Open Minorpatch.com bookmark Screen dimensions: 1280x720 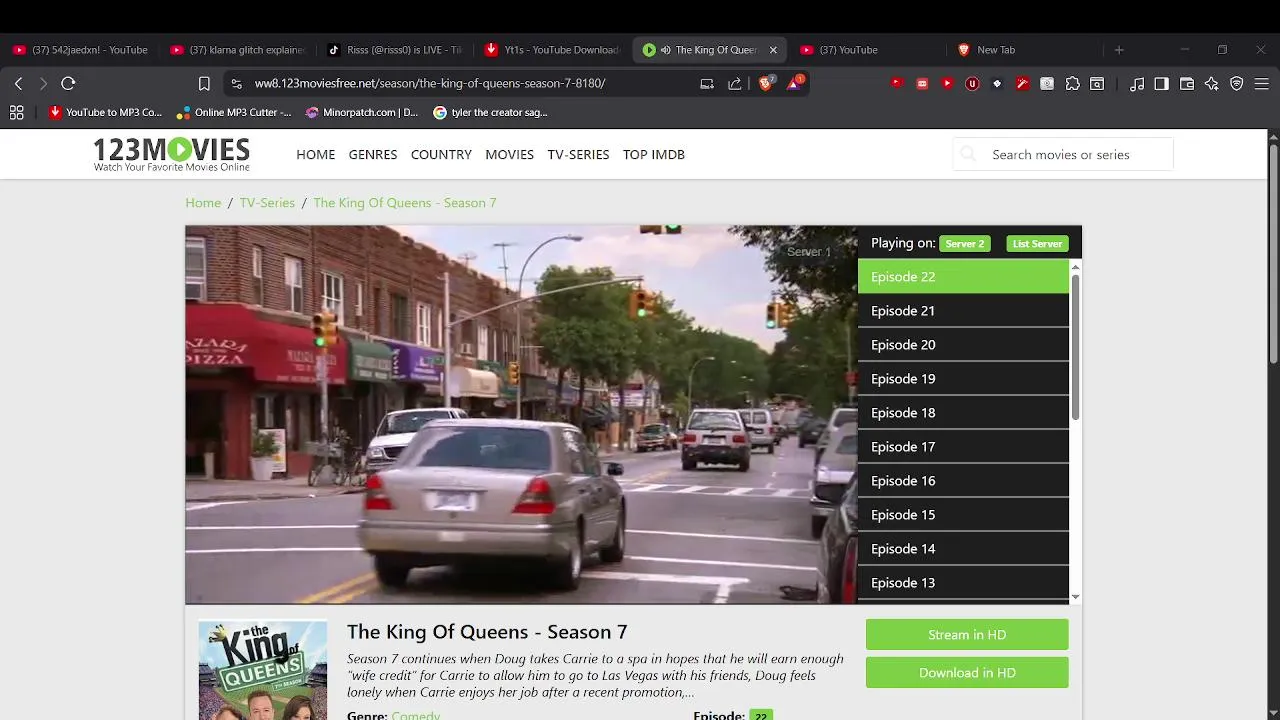tap(362, 112)
